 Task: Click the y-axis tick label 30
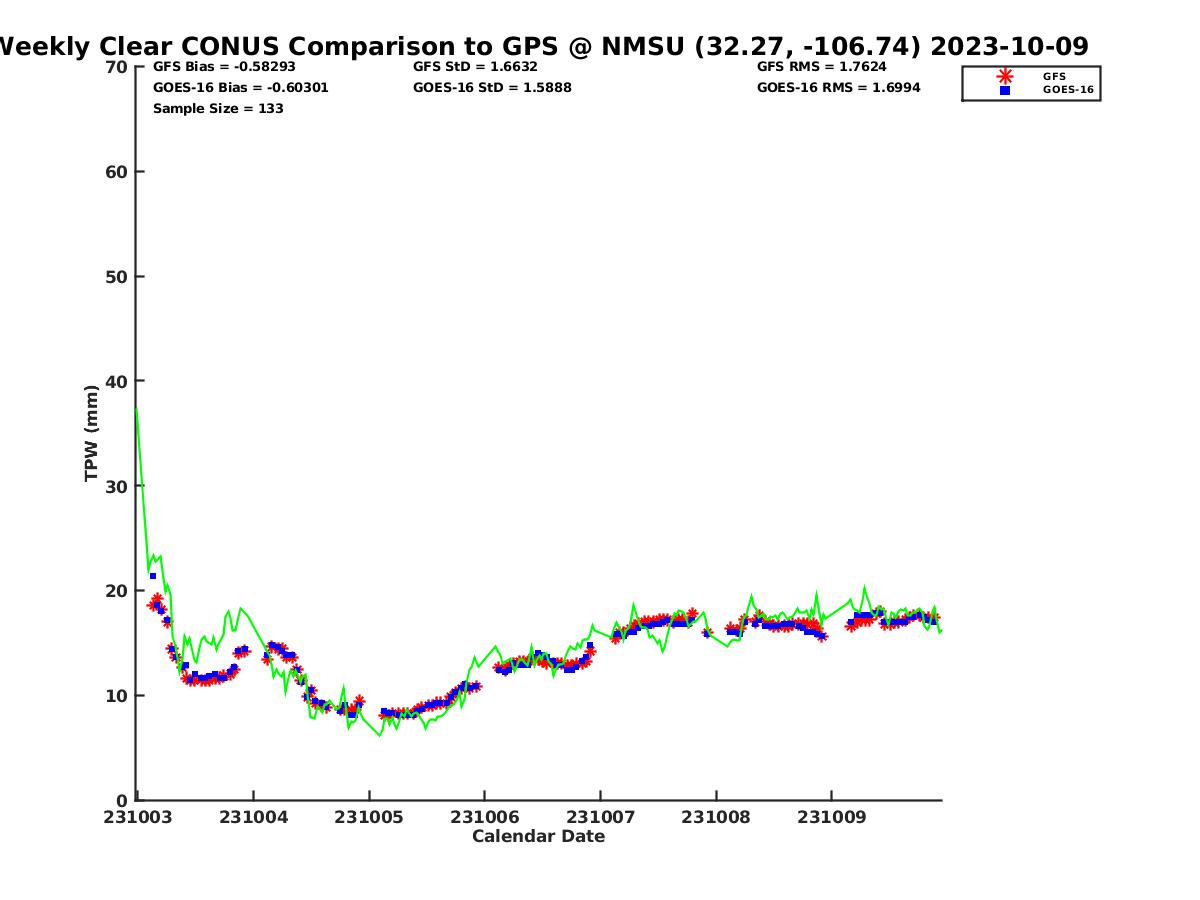tap(116, 486)
